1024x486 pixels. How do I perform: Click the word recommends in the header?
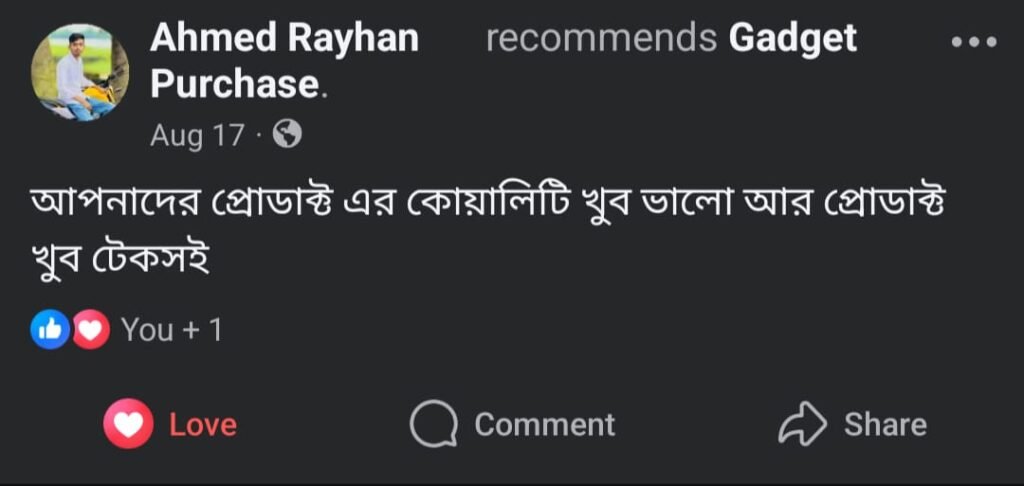(601, 39)
